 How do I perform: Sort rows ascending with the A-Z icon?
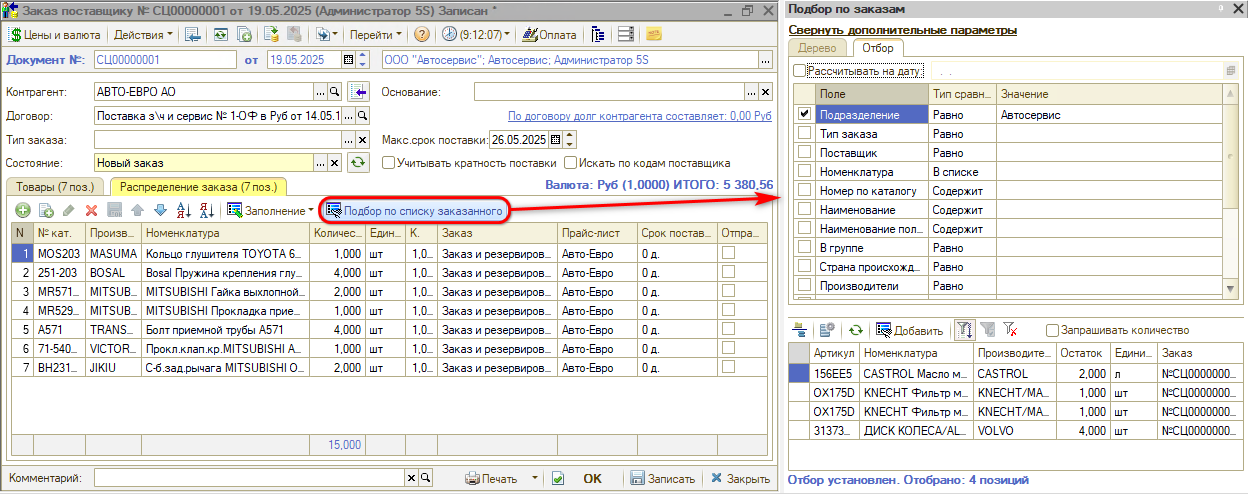point(183,210)
